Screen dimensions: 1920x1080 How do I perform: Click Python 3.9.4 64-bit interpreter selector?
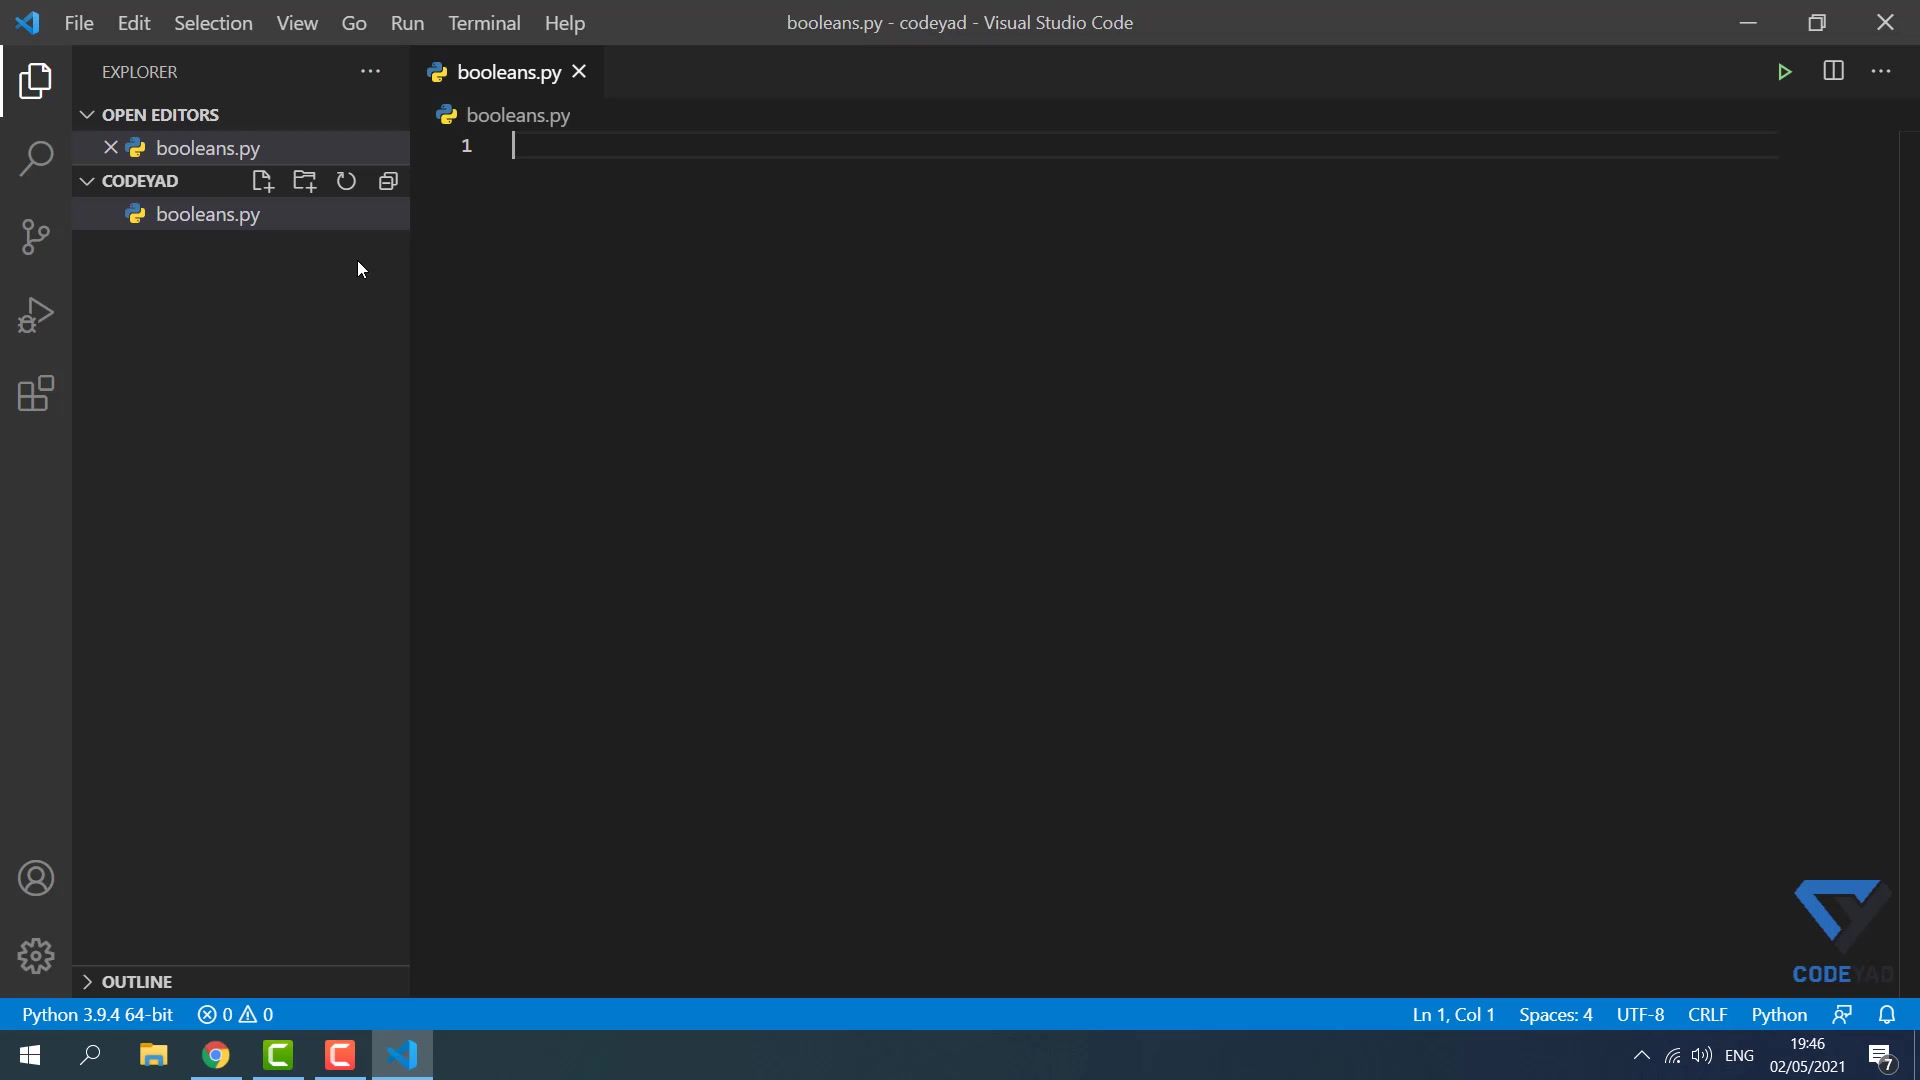click(x=97, y=1015)
